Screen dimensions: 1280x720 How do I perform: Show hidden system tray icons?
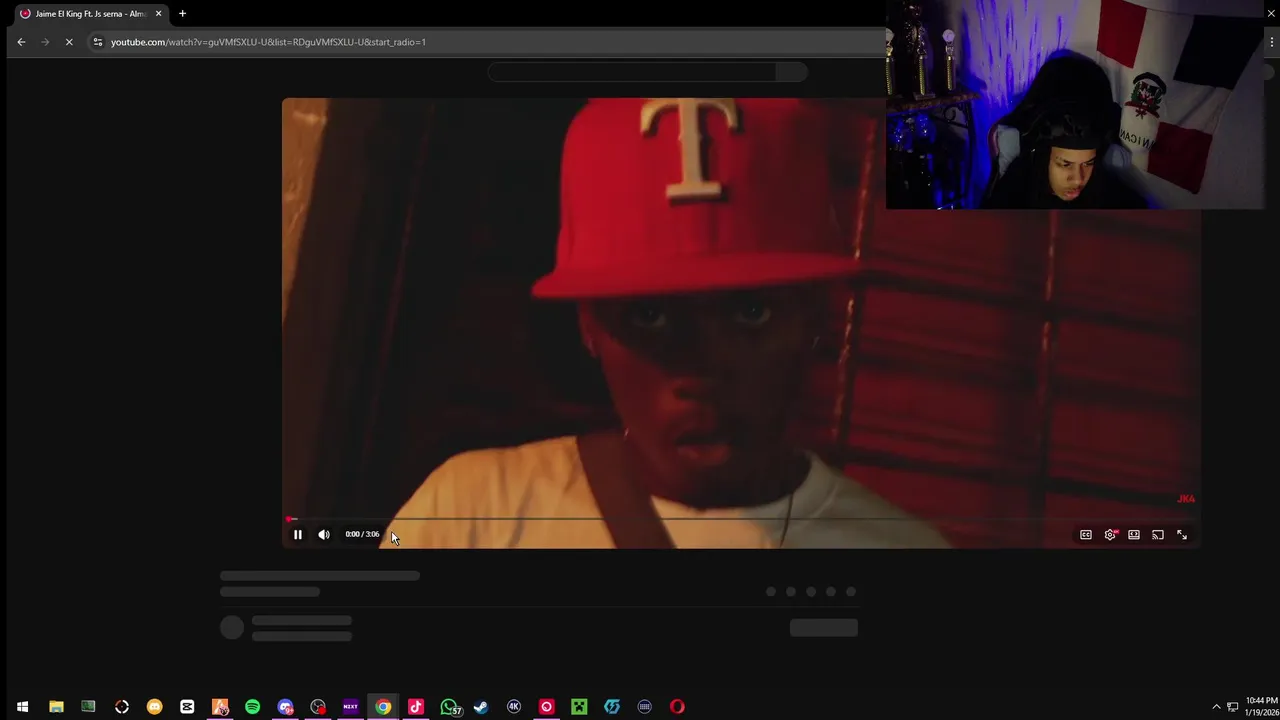[1216, 707]
